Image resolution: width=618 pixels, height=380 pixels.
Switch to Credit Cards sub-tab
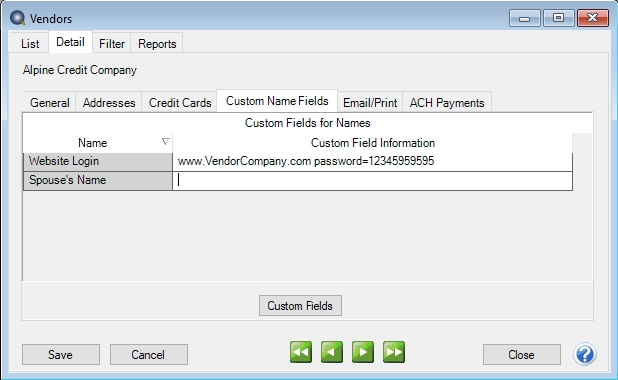point(180,102)
